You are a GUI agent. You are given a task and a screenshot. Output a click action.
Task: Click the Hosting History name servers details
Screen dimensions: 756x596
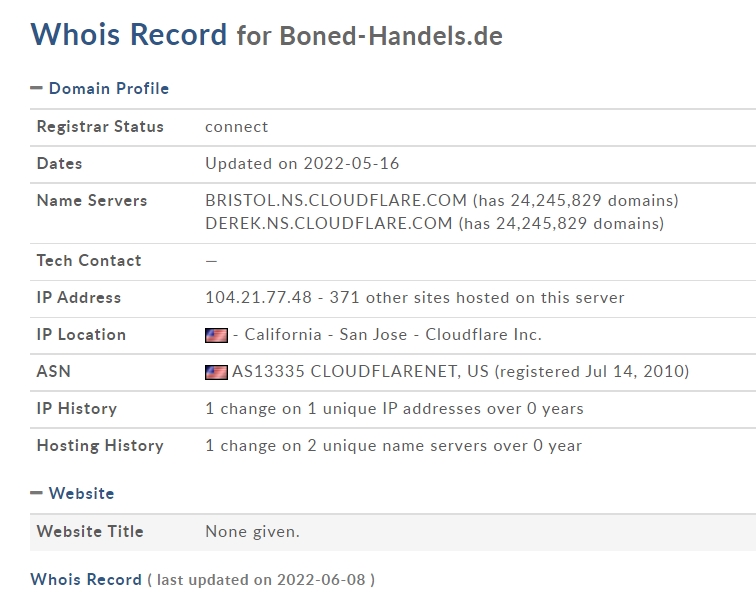tap(393, 445)
